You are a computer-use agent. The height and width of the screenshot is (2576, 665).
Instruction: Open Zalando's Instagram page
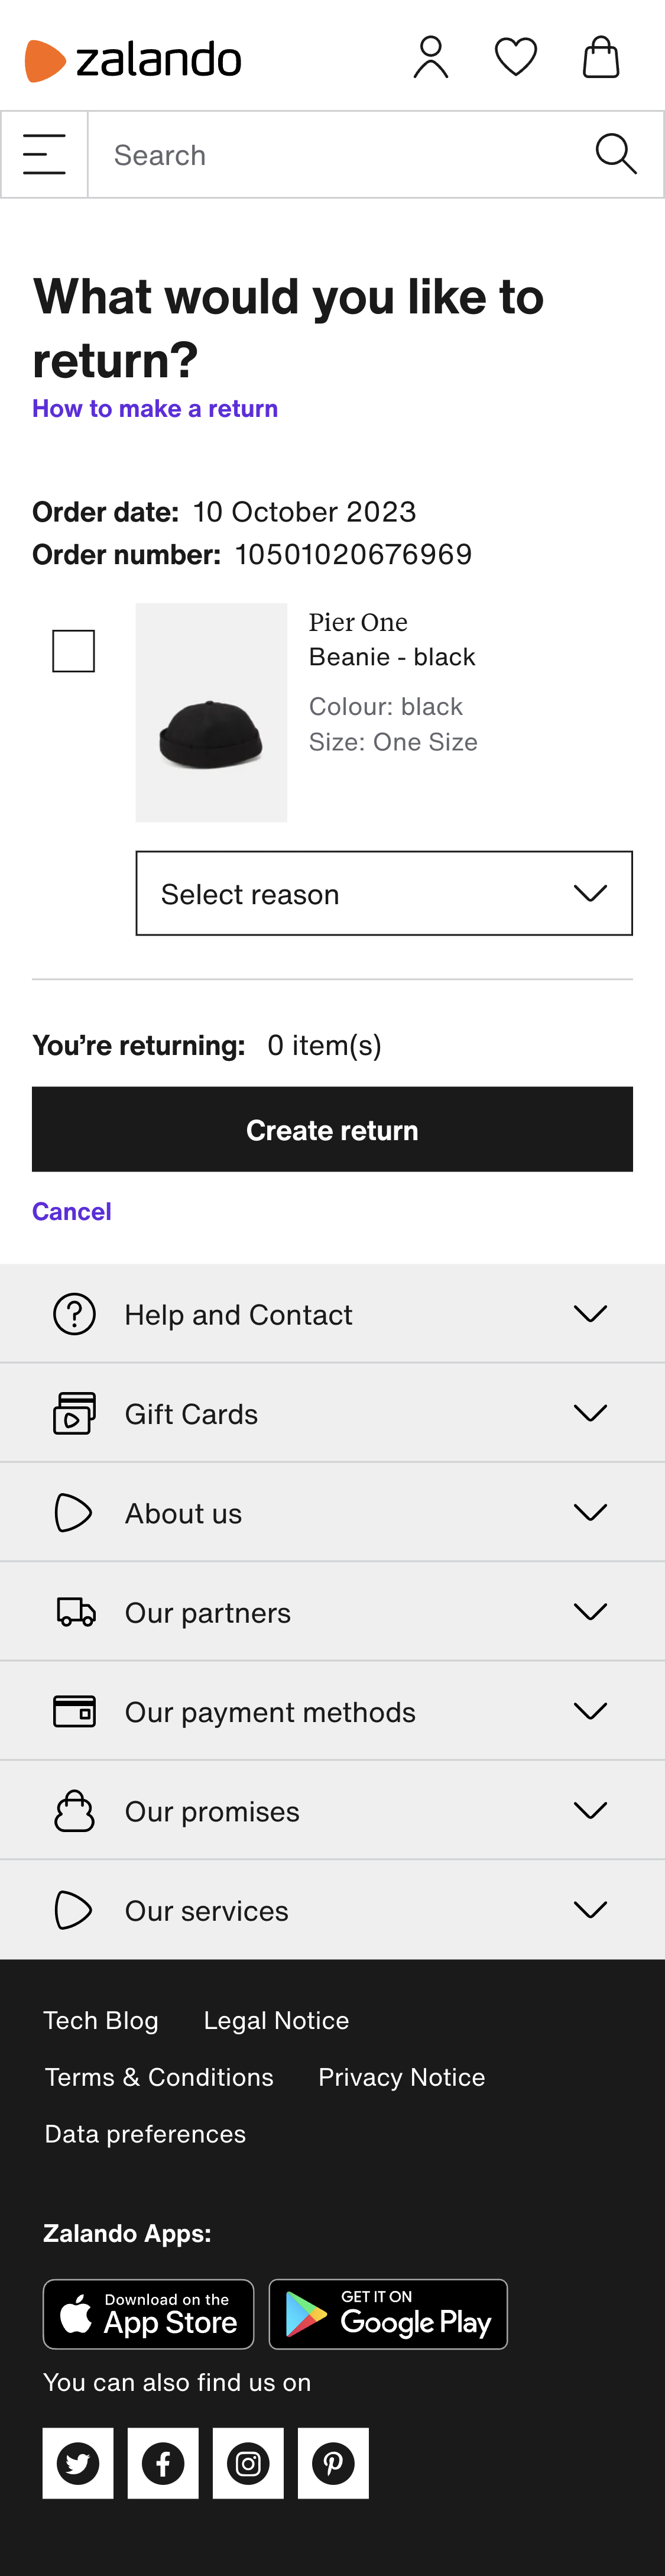click(248, 2462)
